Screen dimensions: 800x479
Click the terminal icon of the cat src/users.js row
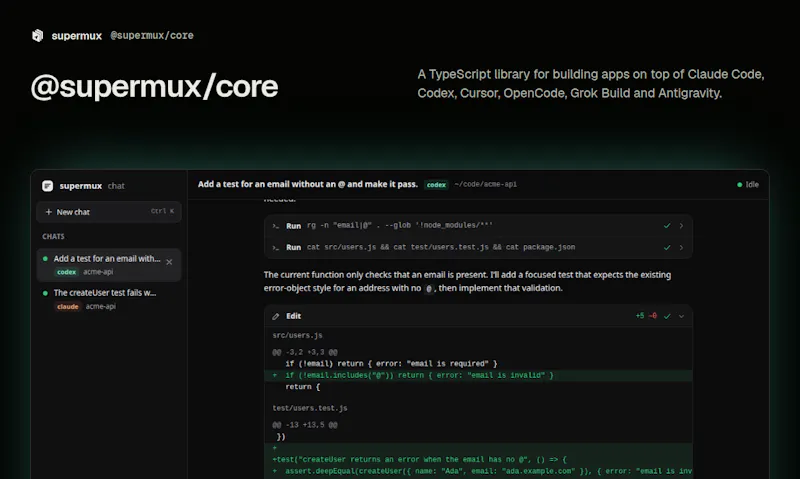click(x=276, y=247)
